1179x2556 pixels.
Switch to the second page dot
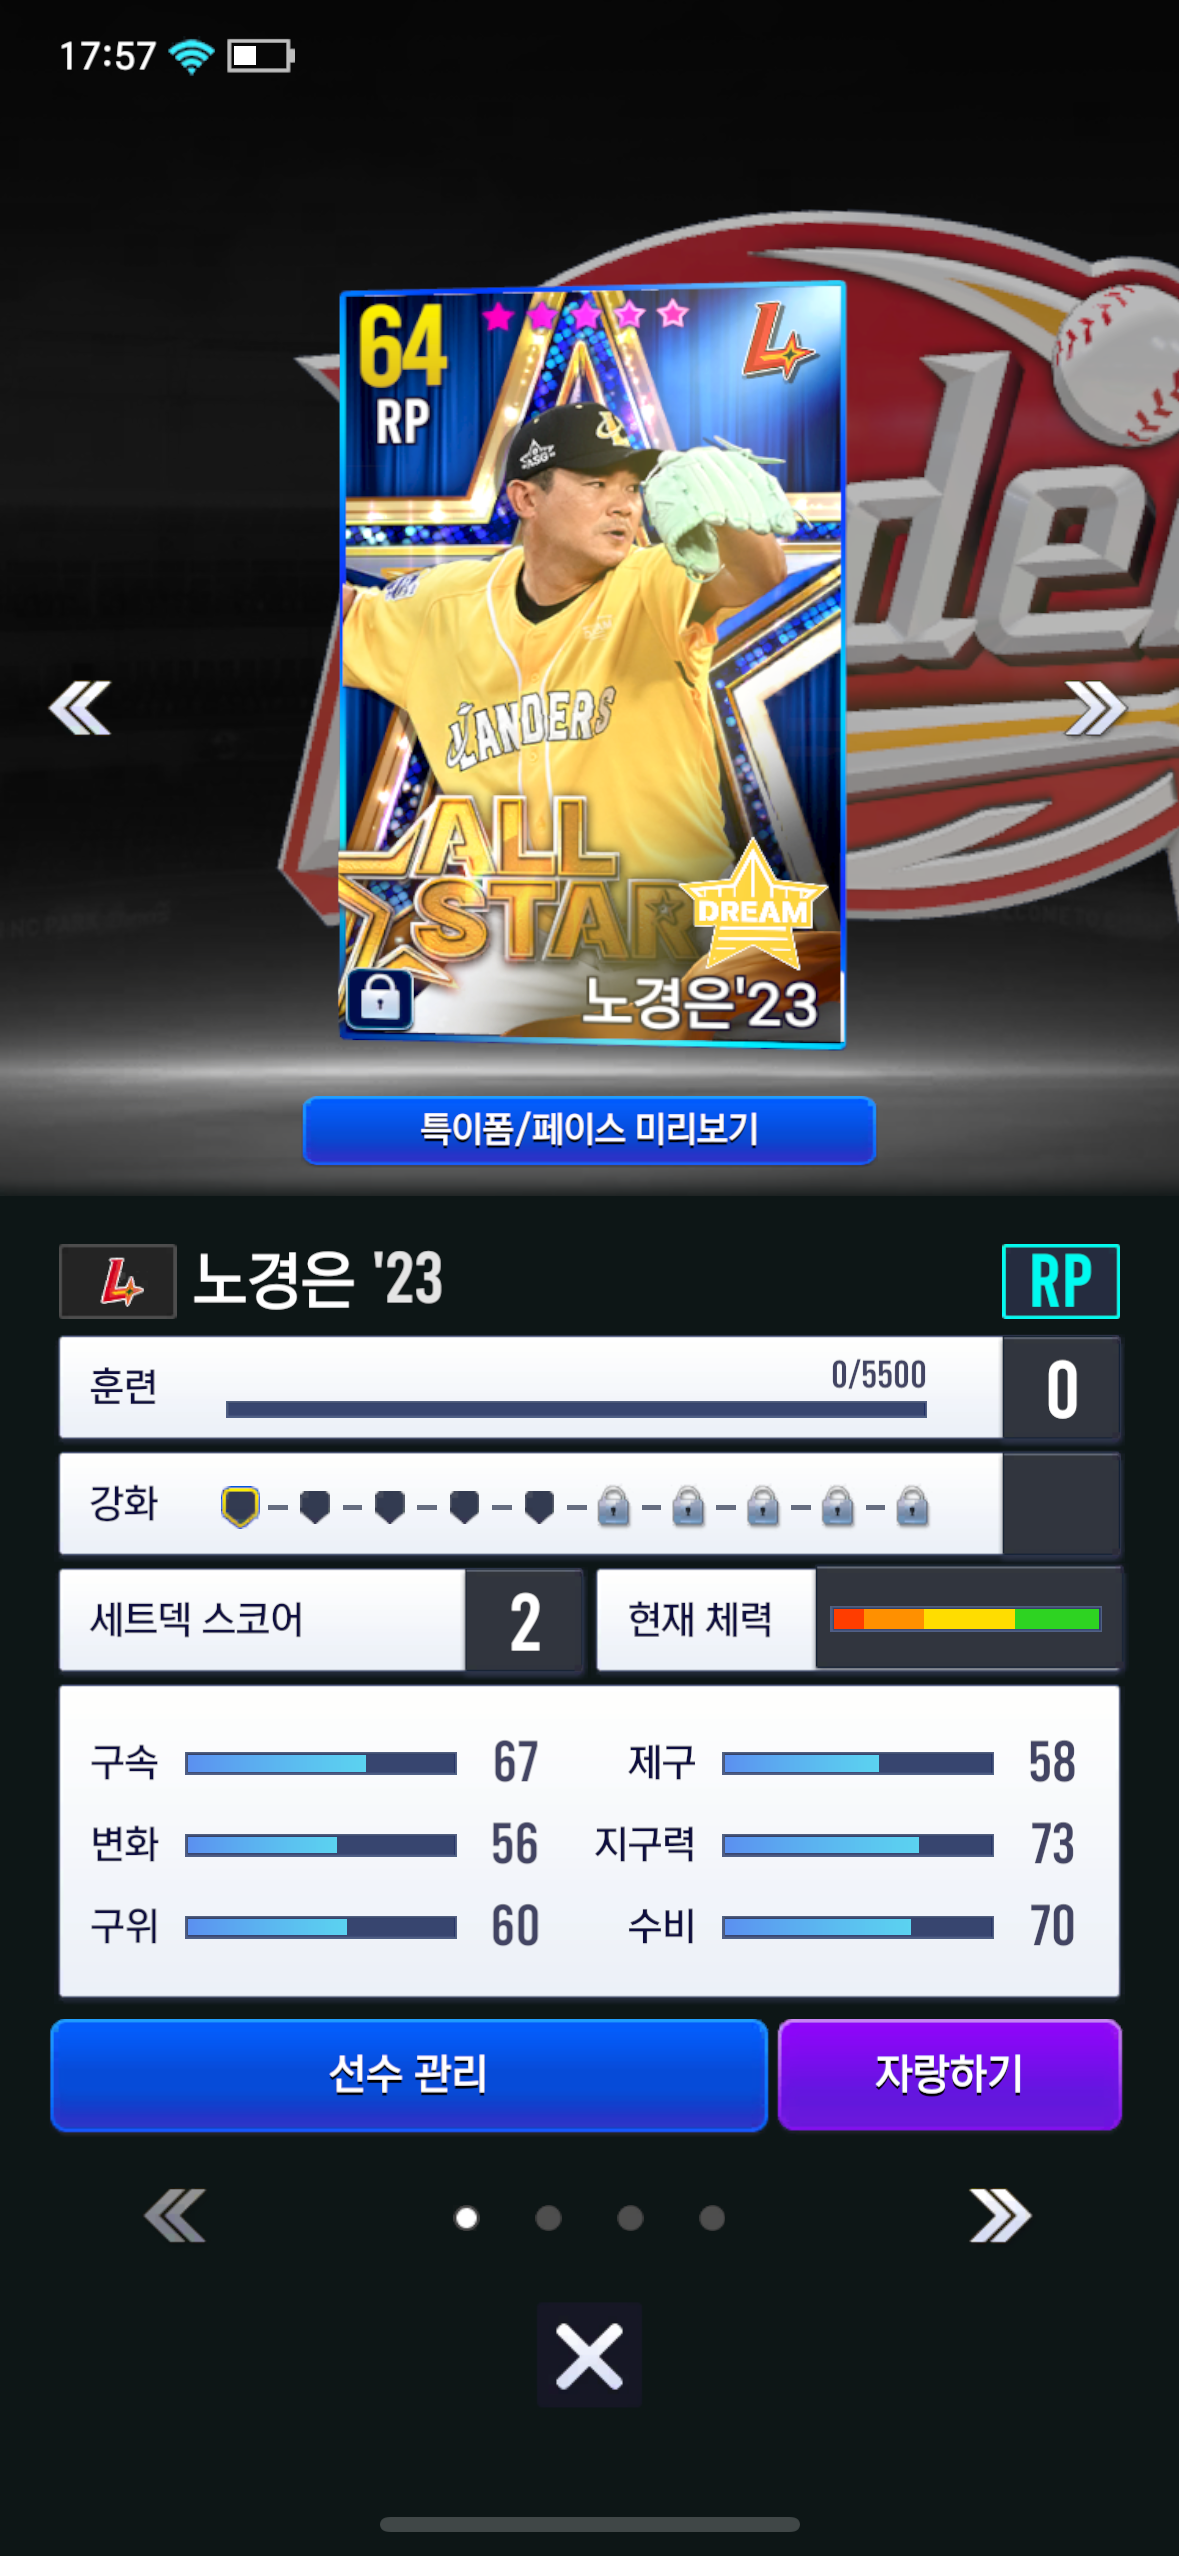(548, 2218)
